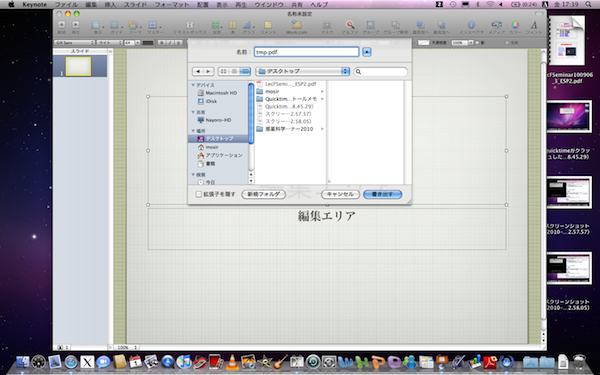Click the Group (グループ) toolbar icon
The width and height of the screenshot is (600, 375).
point(370,25)
